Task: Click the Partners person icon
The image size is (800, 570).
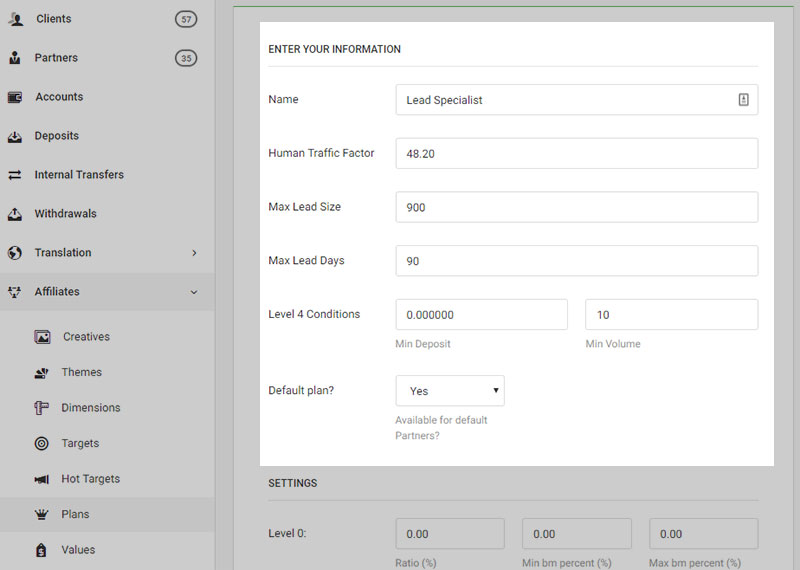Action: pyautogui.click(x=15, y=58)
